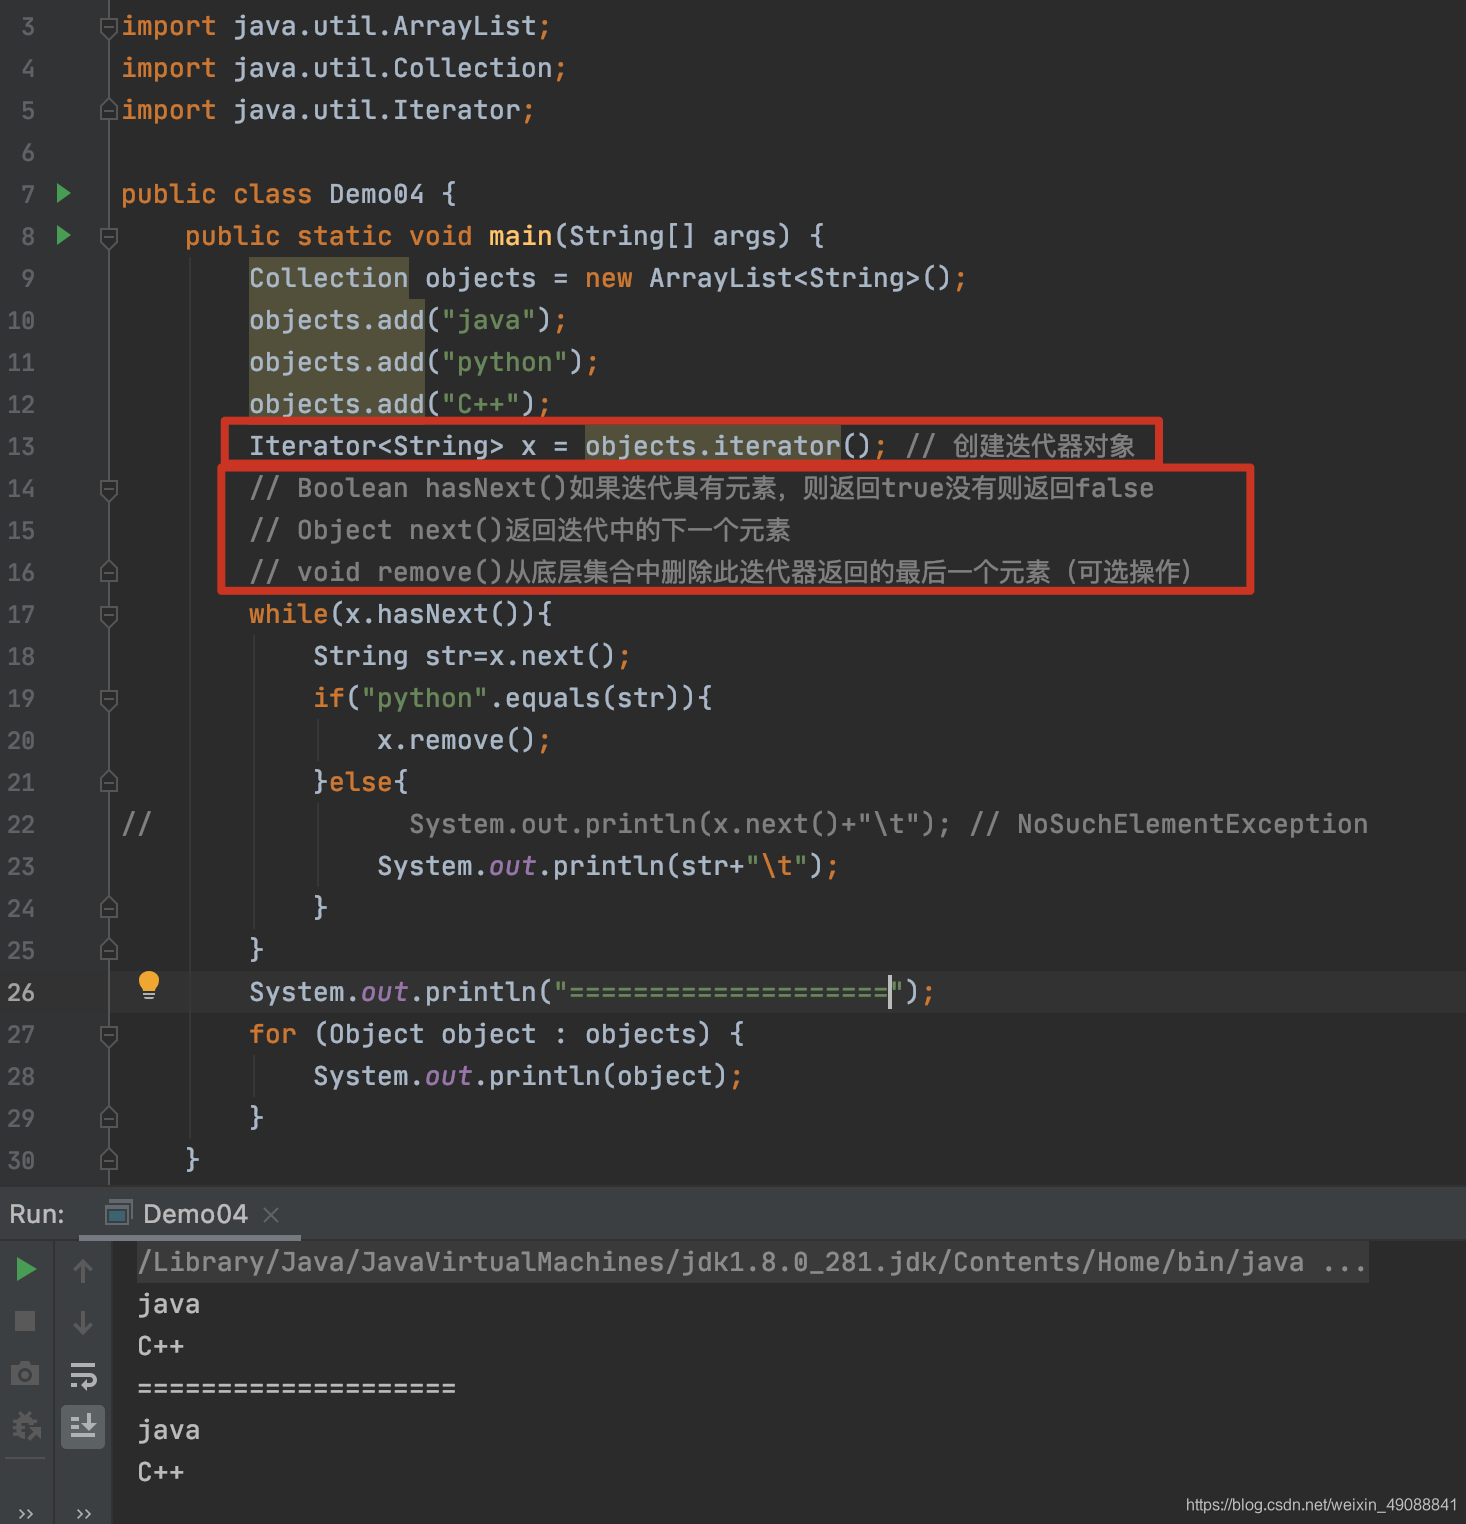The height and width of the screenshot is (1524, 1466).
Task: Click the up arrow in the Run panel
Action: tap(83, 1270)
